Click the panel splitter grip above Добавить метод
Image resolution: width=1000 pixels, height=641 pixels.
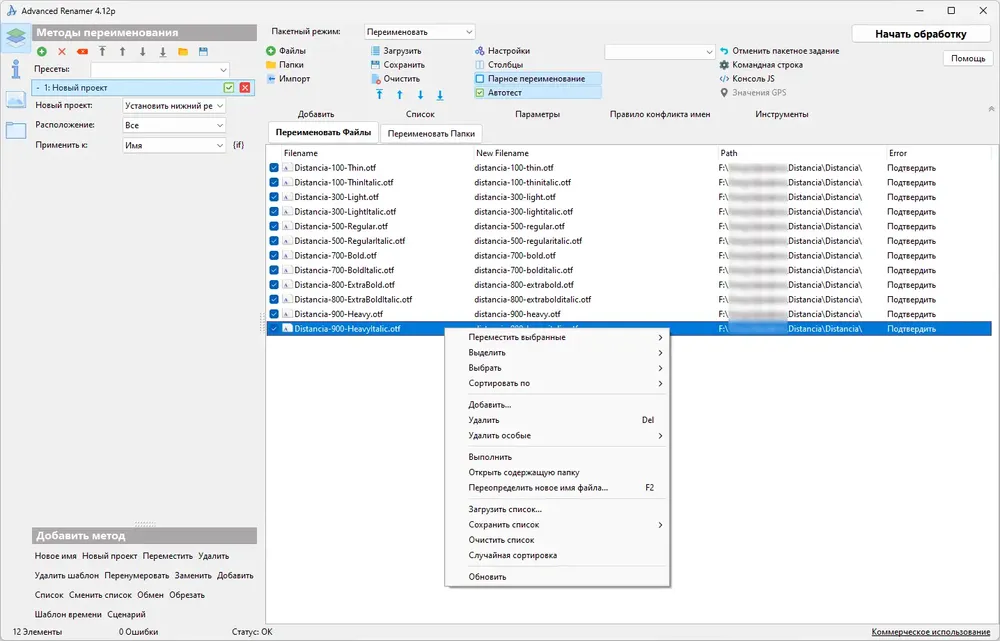tap(145, 524)
